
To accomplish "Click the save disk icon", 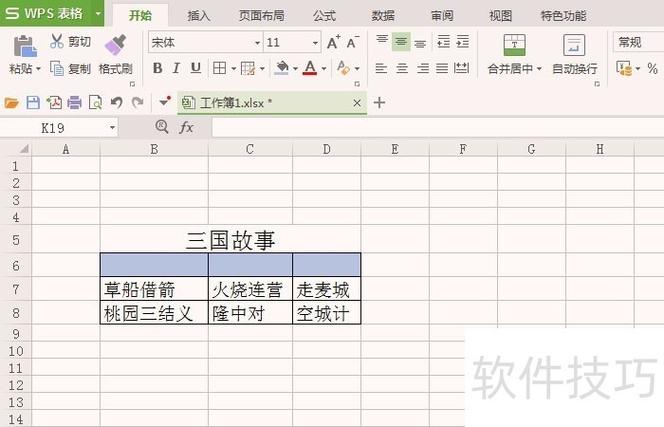I will [33, 103].
